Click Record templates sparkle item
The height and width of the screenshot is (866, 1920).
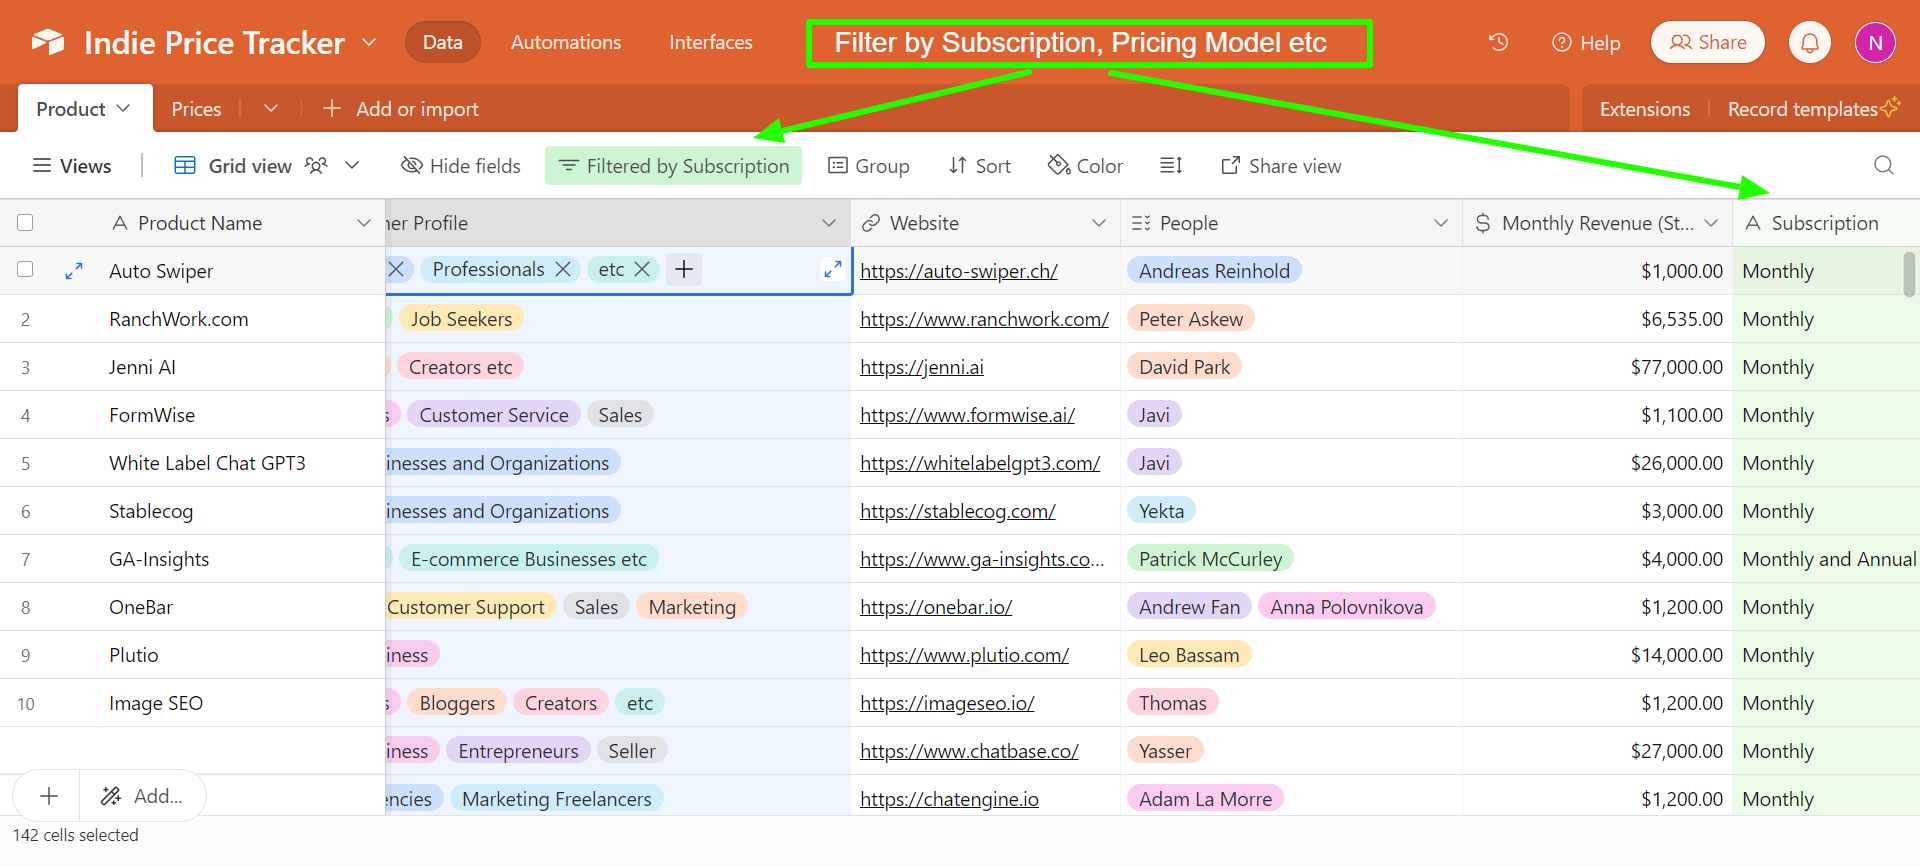tap(1813, 108)
